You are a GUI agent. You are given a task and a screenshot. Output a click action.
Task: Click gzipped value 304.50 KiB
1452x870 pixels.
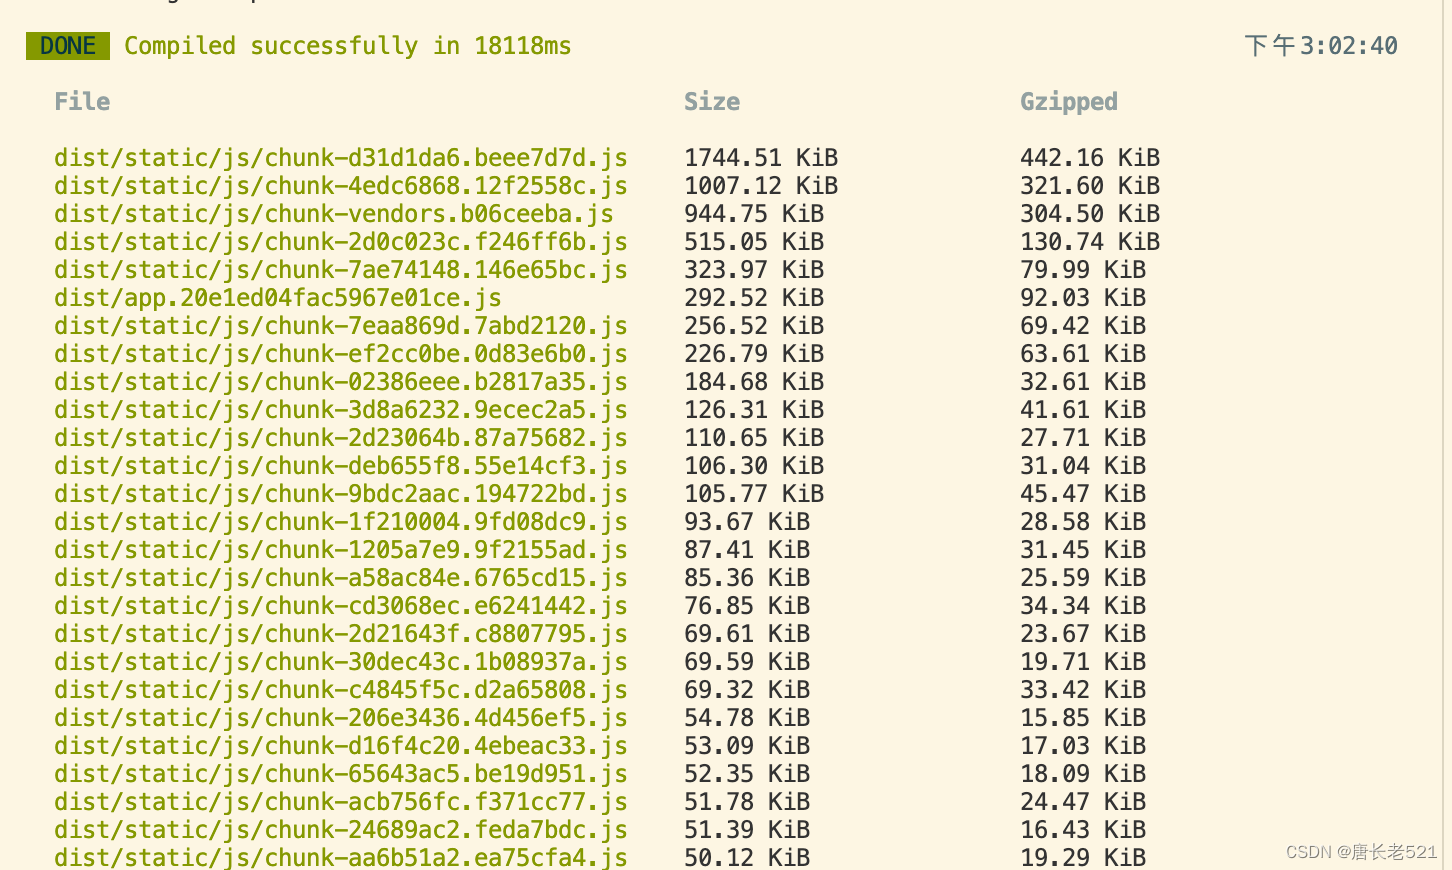pyautogui.click(x=1090, y=214)
